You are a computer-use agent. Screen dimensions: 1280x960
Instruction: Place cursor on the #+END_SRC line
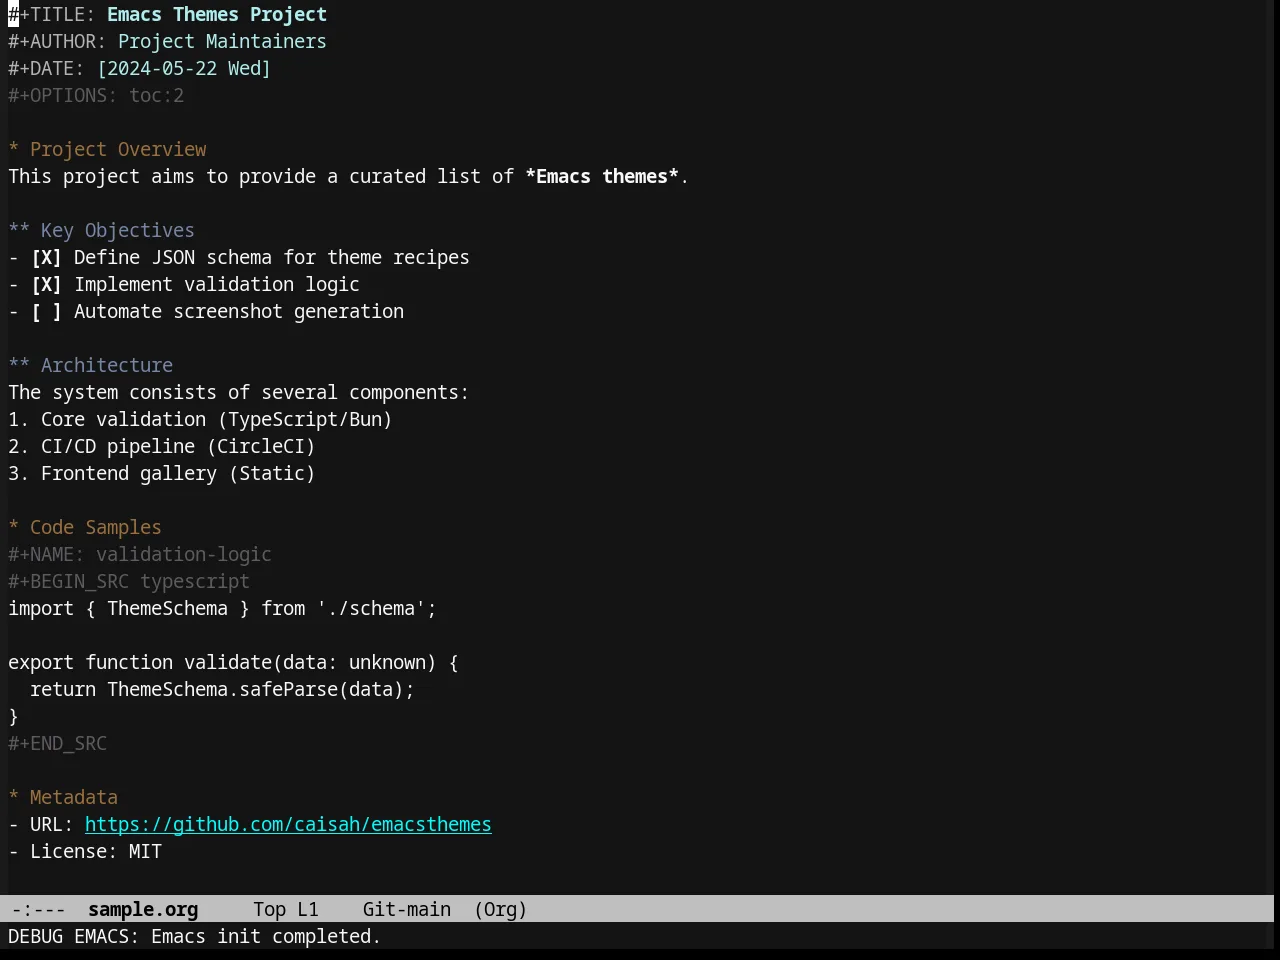(57, 744)
